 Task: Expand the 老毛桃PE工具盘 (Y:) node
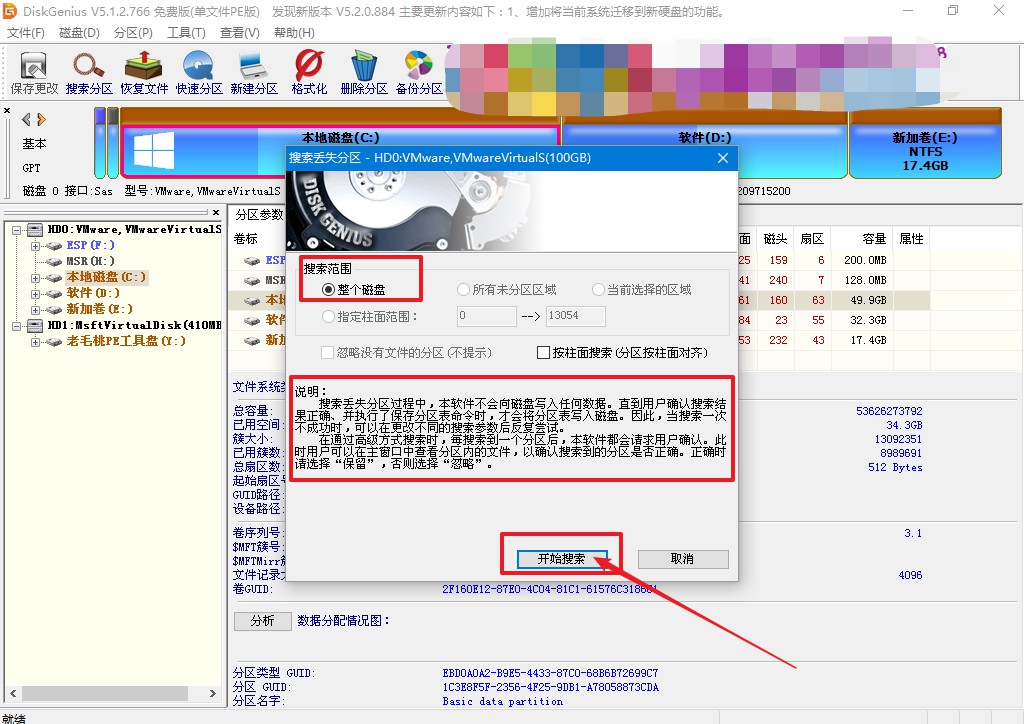35,342
